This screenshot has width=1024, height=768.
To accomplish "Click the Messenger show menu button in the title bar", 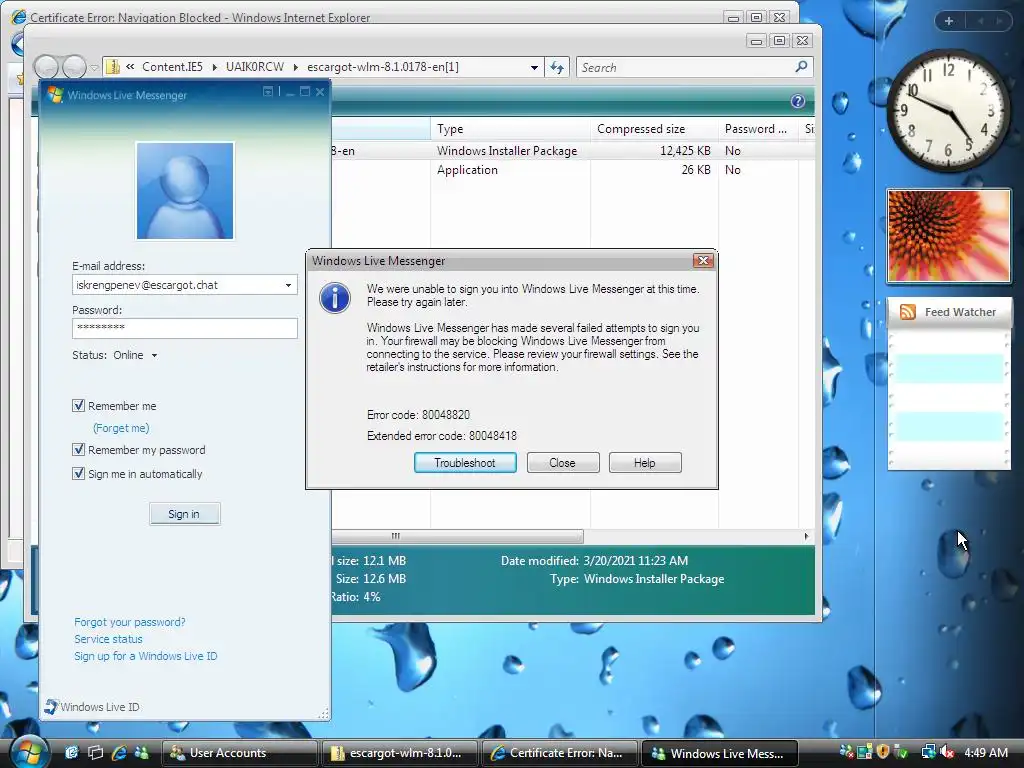I will 268,91.
